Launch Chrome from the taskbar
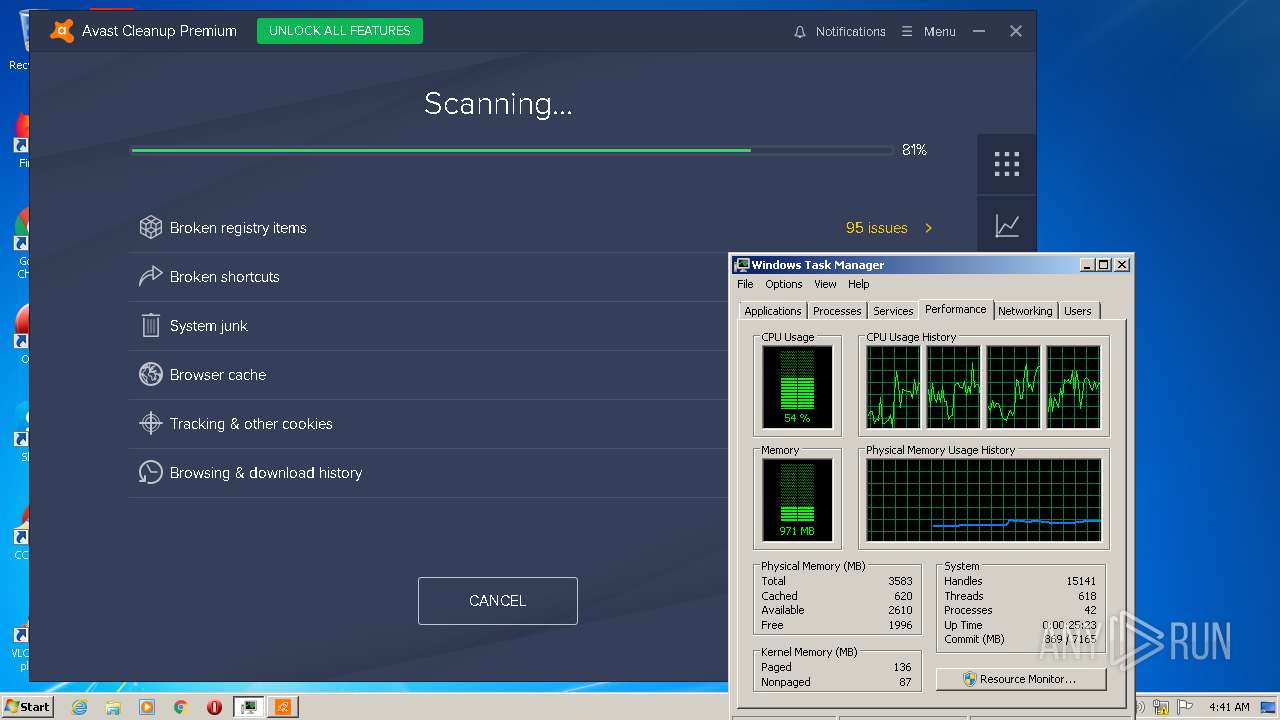Screen dimensions: 1280x720 click(181, 707)
